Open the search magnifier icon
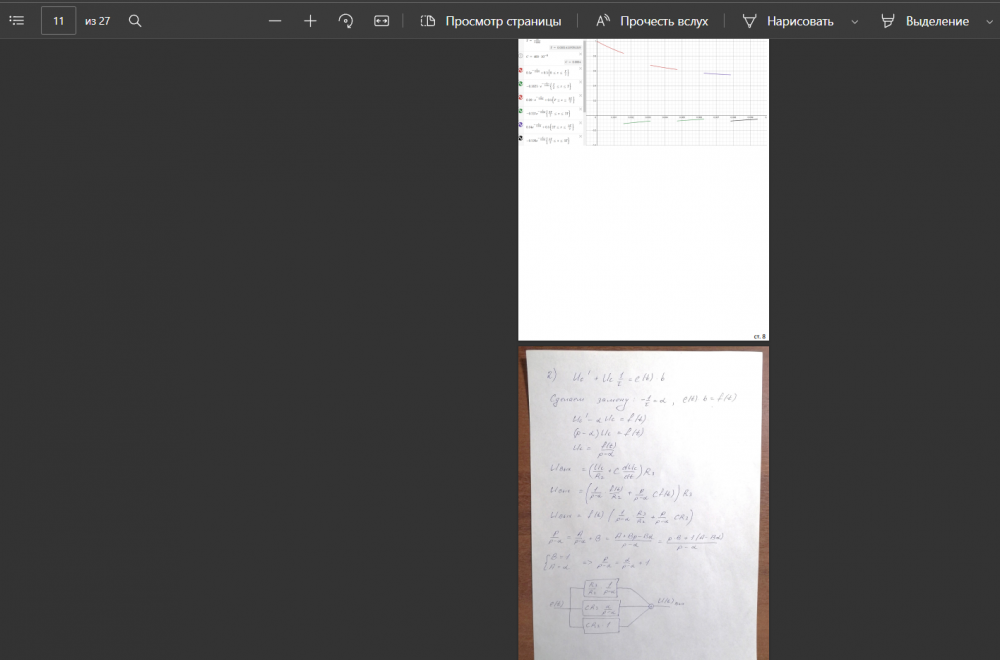Image resolution: width=1000 pixels, height=660 pixels. click(x=135, y=20)
